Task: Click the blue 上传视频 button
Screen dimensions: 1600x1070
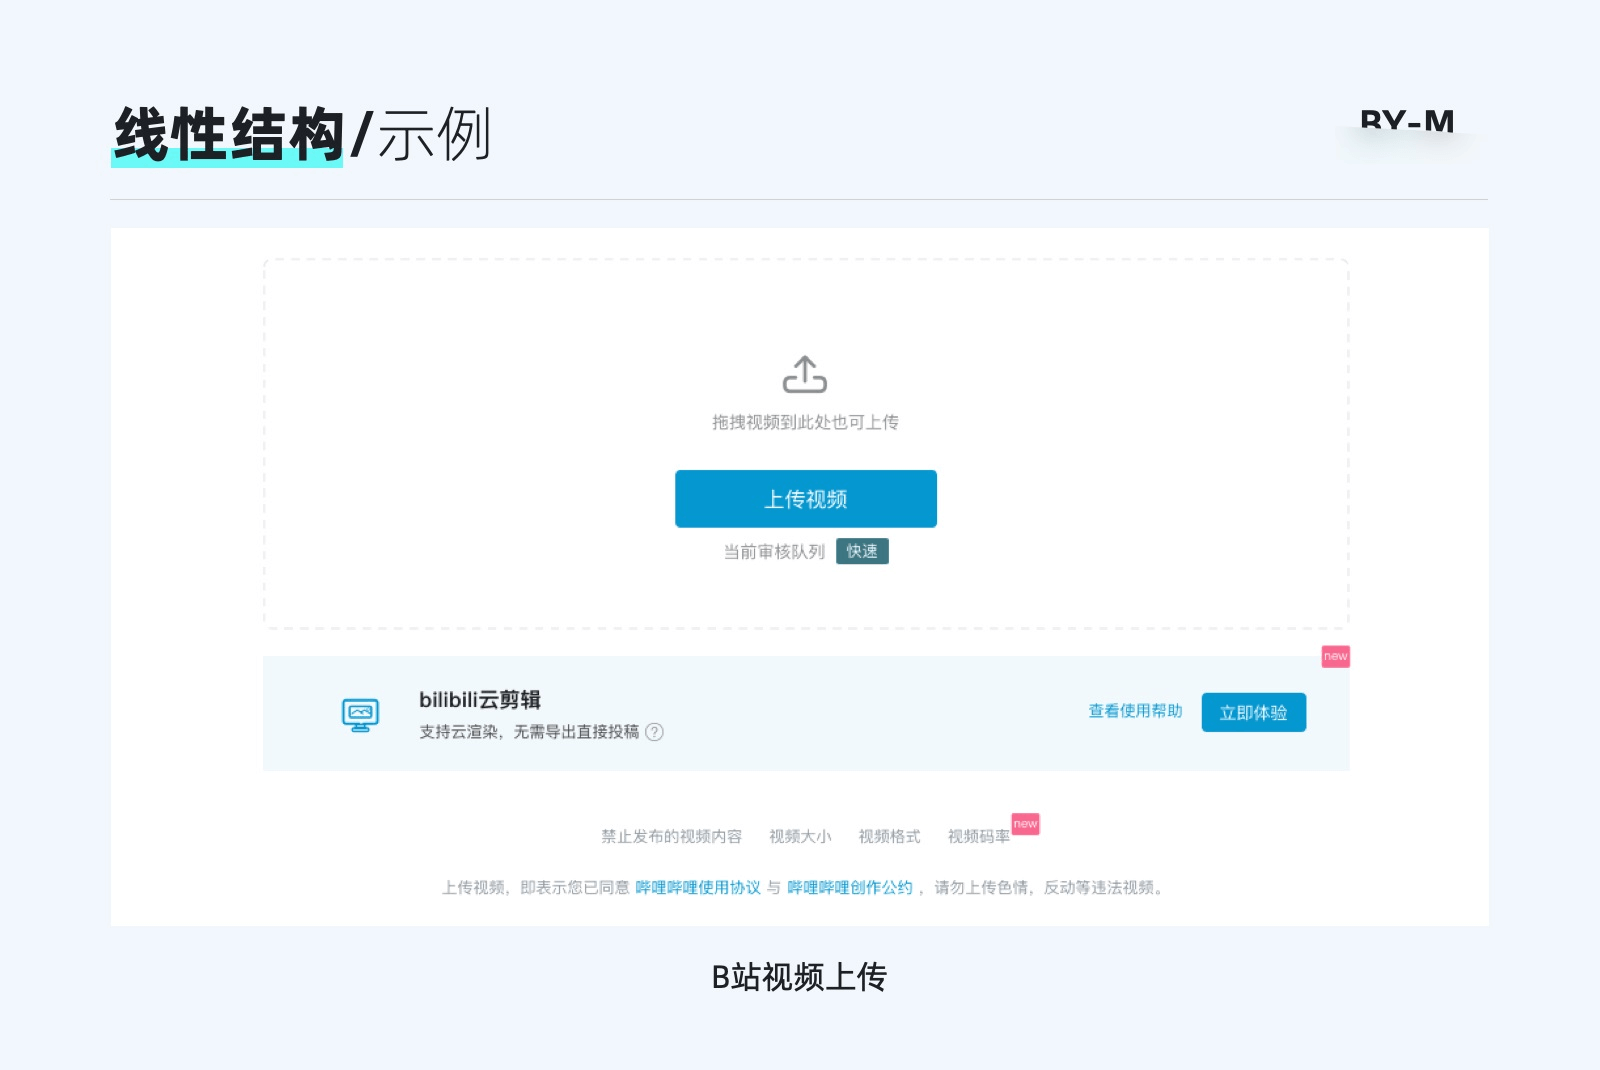Action: click(806, 499)
